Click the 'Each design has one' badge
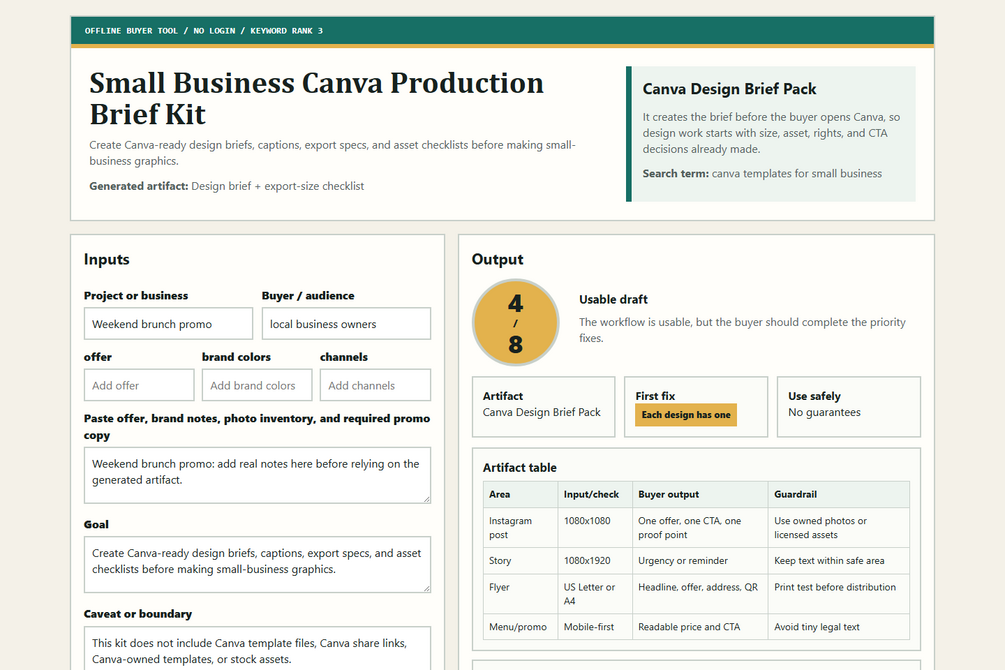 point(686,415)
